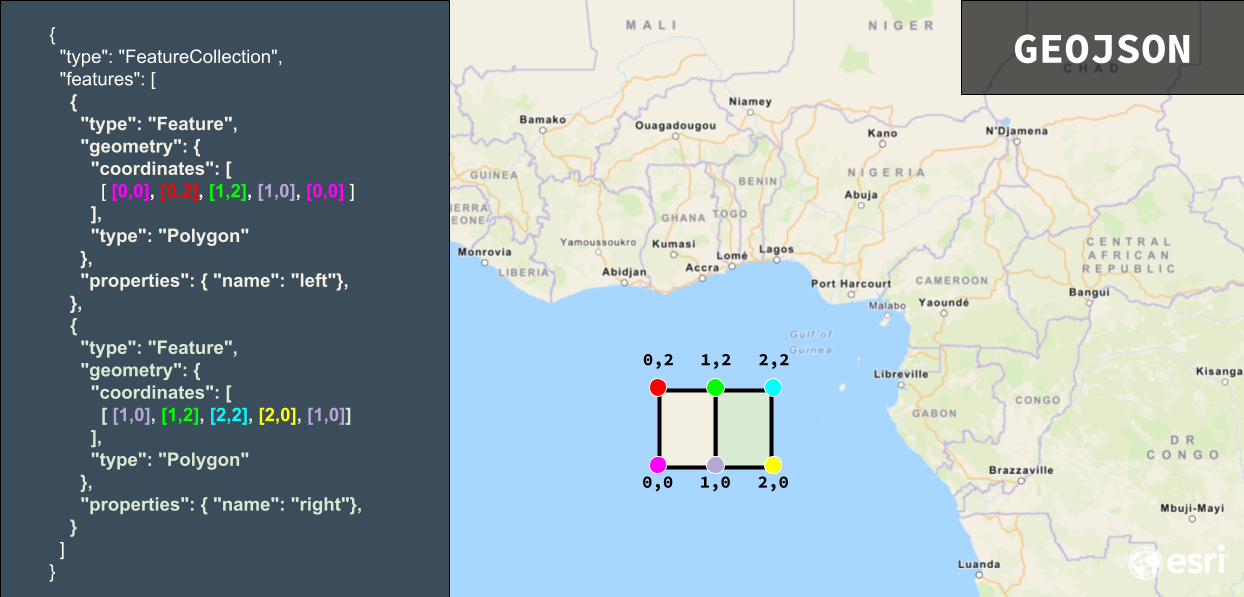Viewport: 1244px width, 597px height.
Task: Click the Libreville city label
Action: pyautogui.click(x=901, y=374)
